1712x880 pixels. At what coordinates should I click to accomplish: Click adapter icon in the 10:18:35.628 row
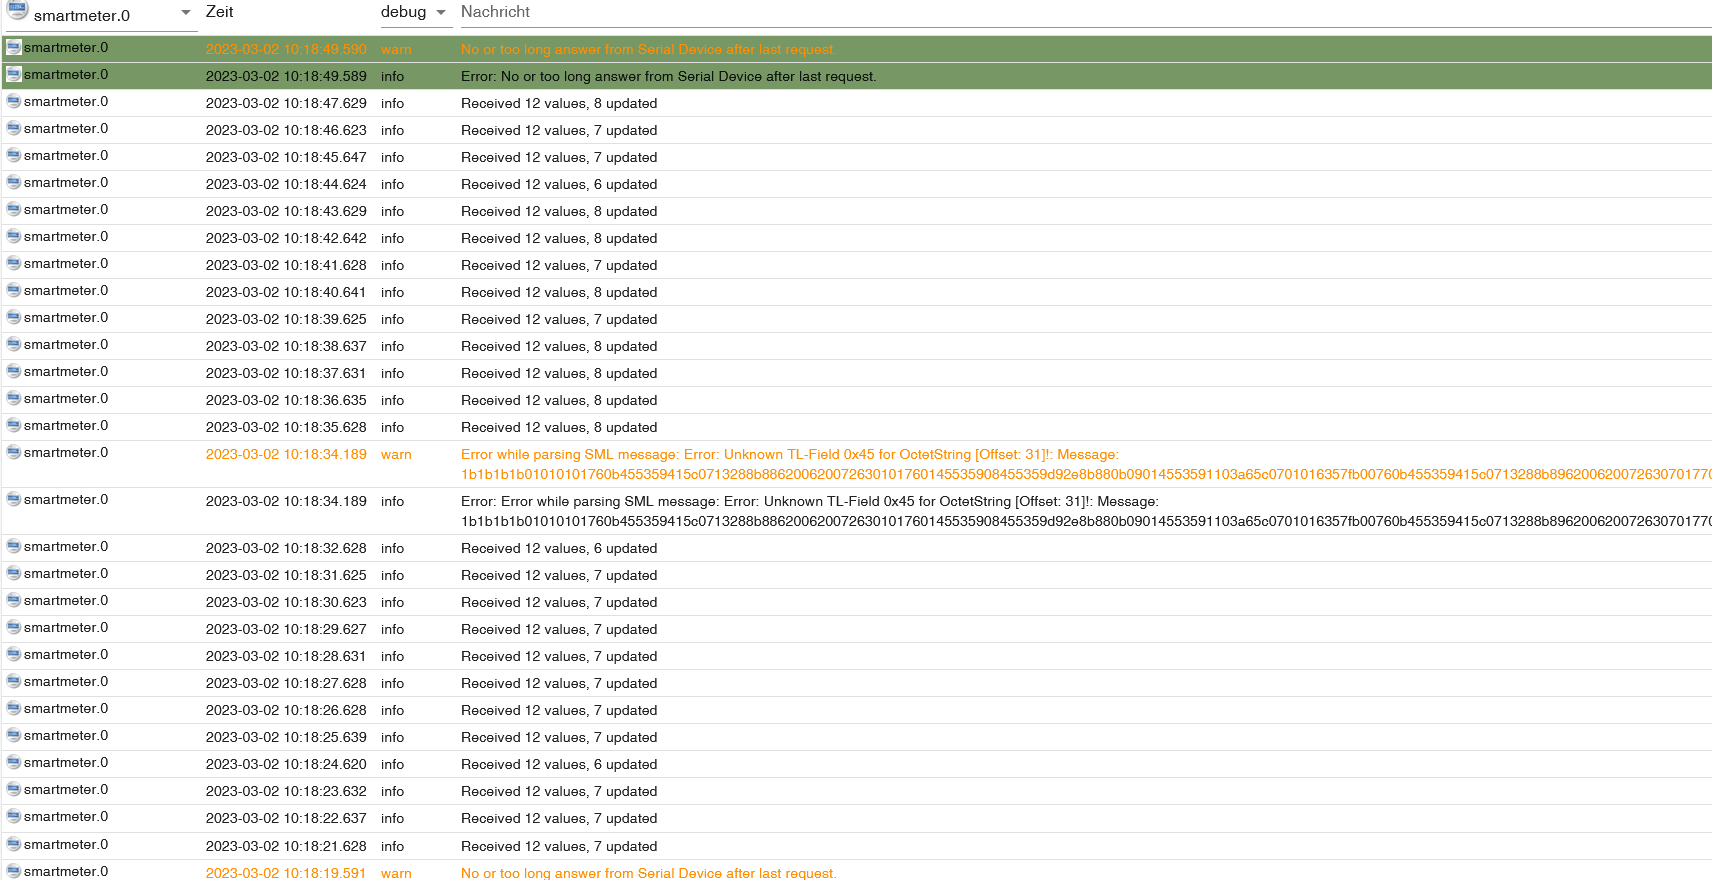click(14, 425)
